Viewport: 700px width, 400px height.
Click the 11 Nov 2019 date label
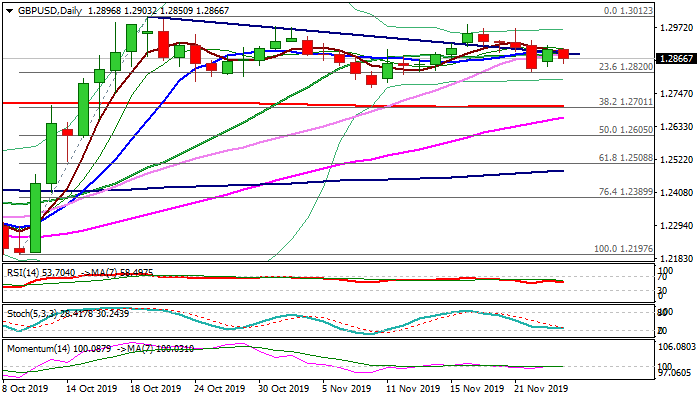click(413, 388)
